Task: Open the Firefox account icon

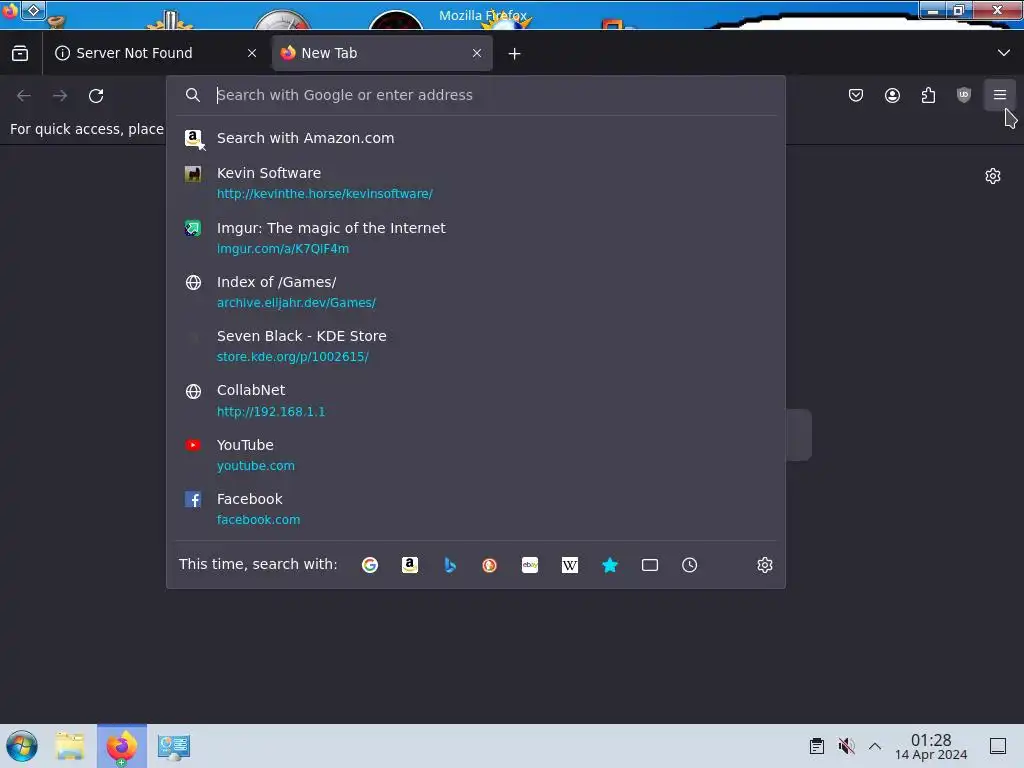Action: (892, 95)
